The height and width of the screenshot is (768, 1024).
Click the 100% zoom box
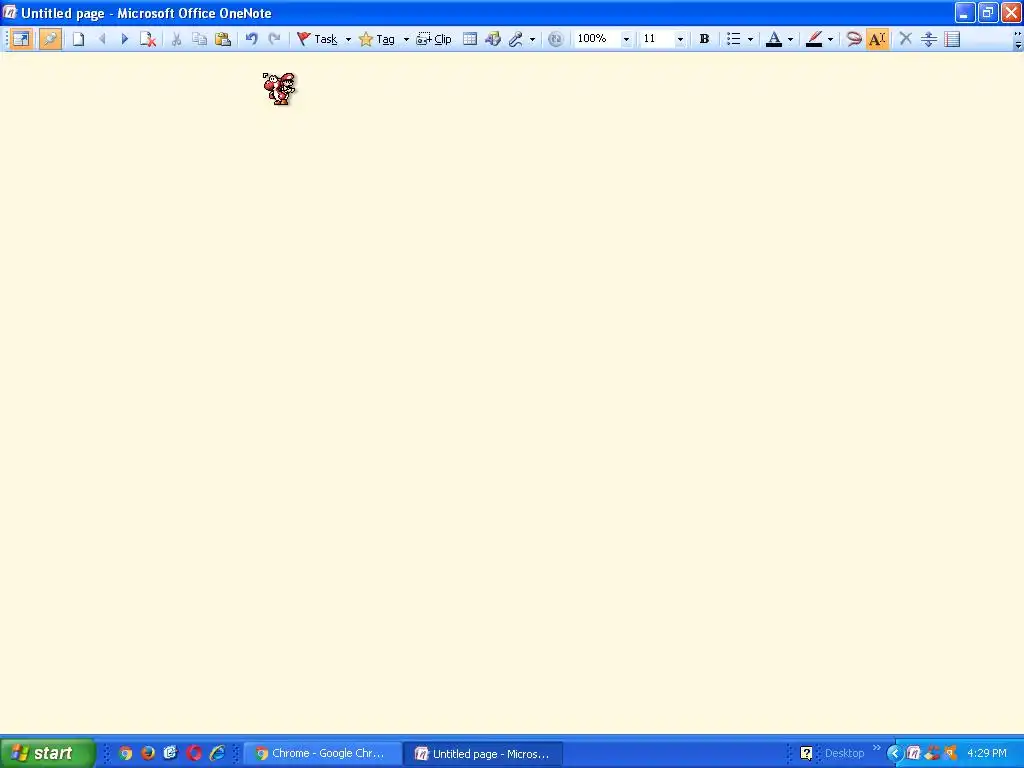click(596, 39)
